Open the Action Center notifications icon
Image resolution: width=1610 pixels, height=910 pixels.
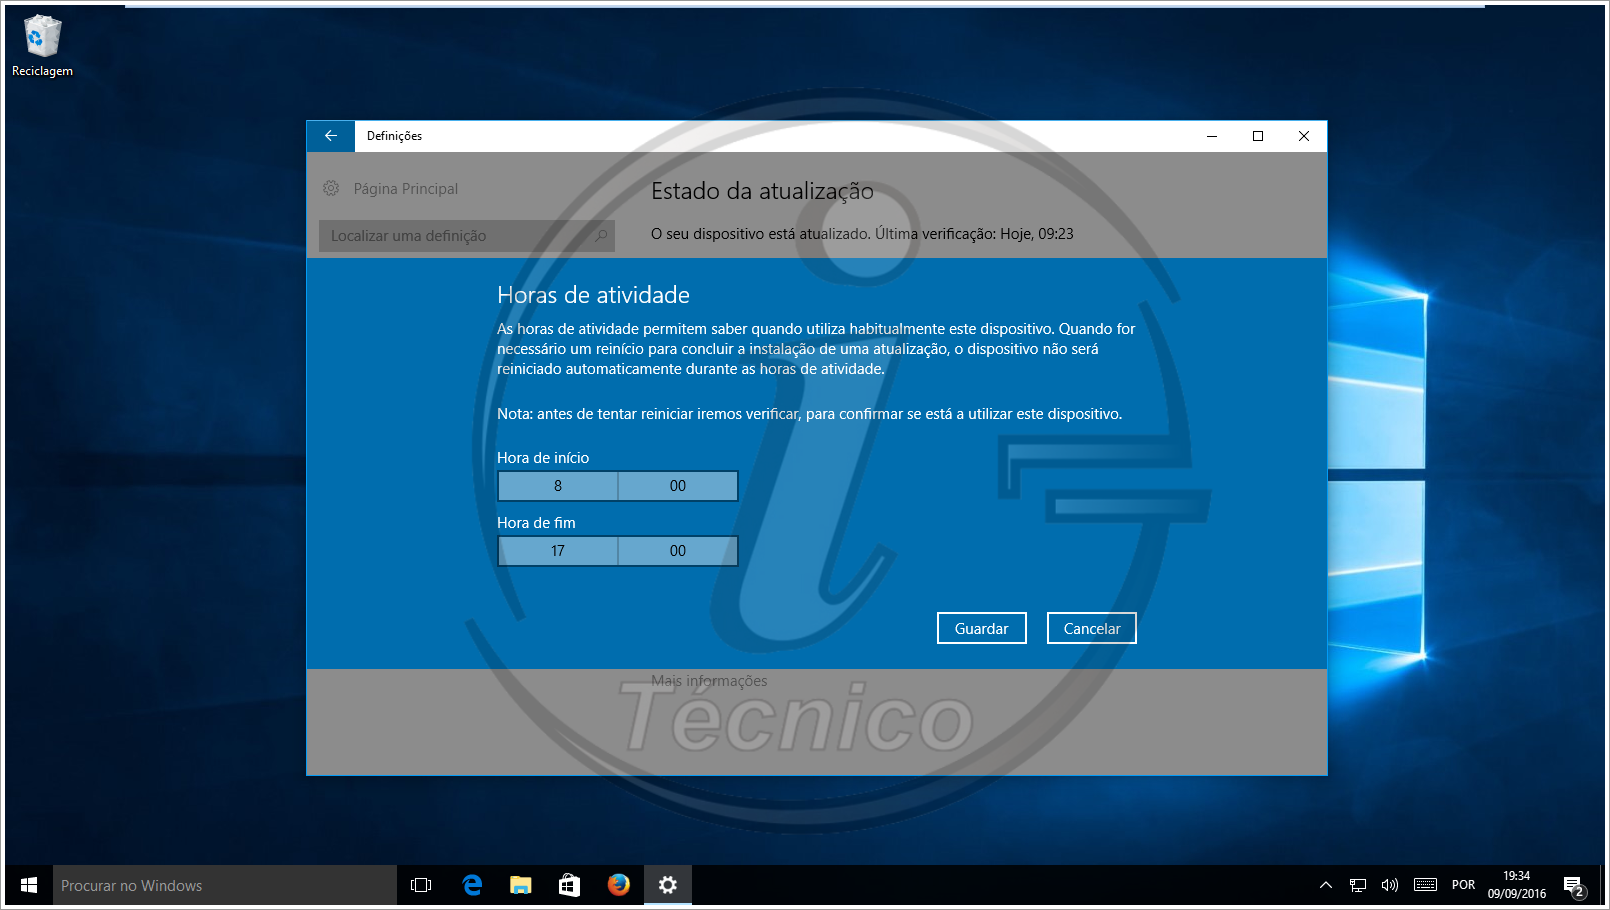[x=1573, y=886]
